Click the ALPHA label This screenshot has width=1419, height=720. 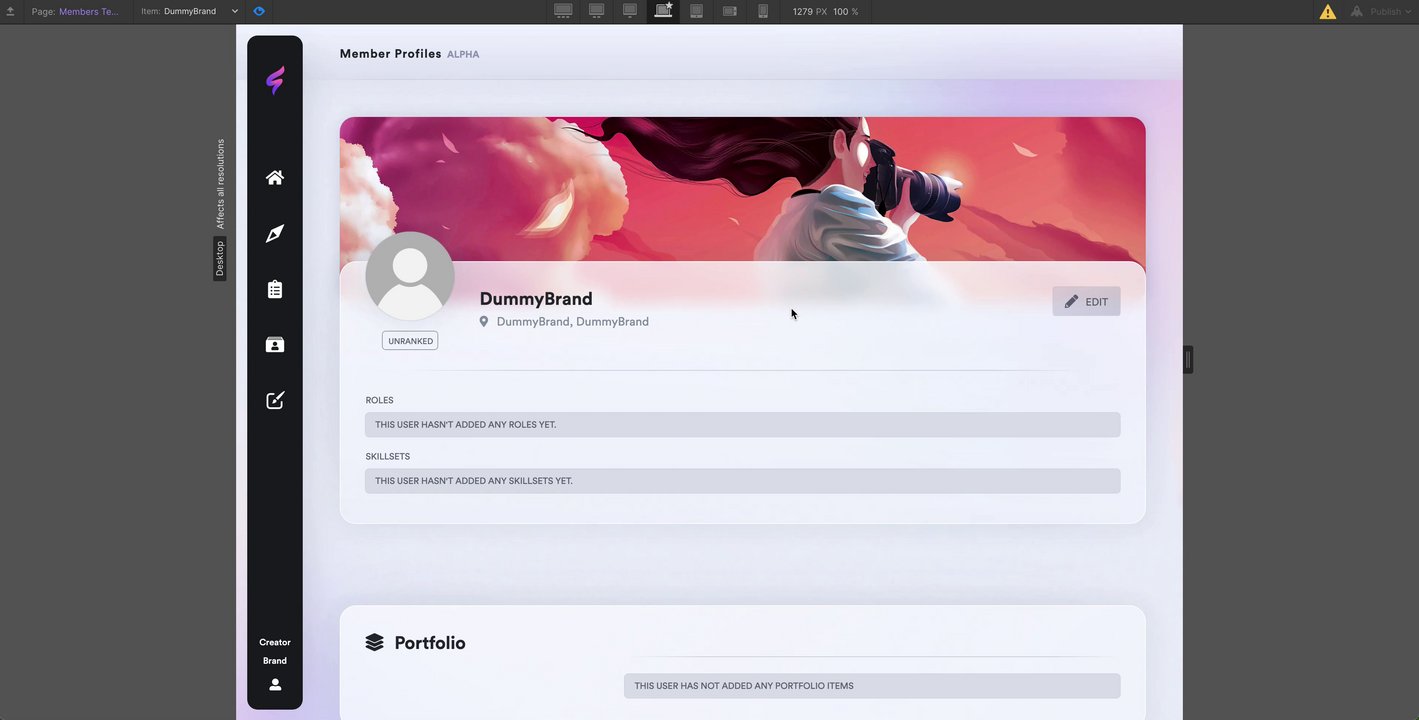(x=463, y=55)
